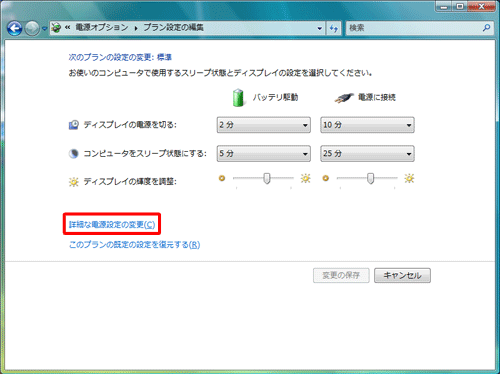Select プラン設定の編集 in the breadcrumb

[173, 27]
